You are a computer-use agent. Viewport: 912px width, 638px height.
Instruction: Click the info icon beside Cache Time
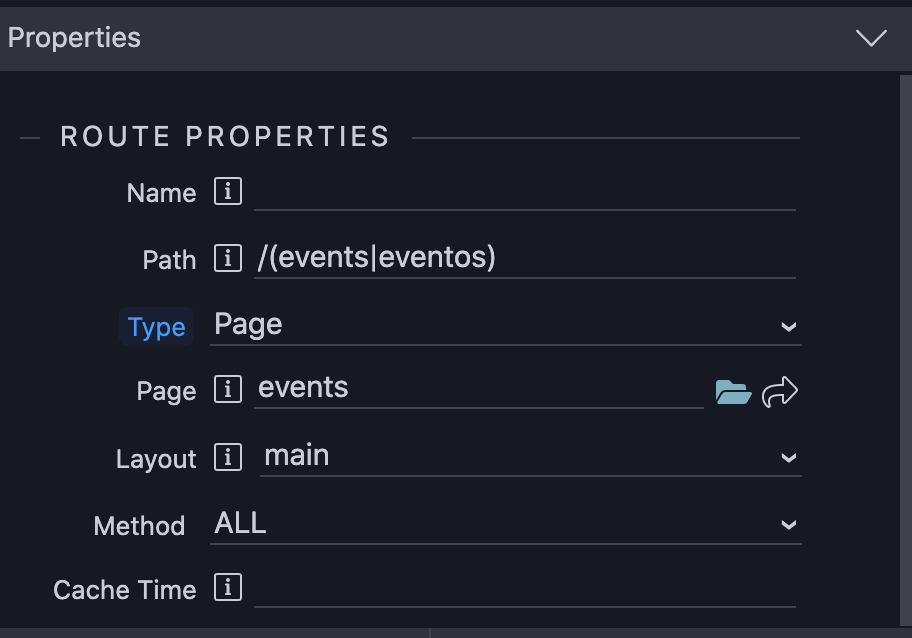click(228, 587)
